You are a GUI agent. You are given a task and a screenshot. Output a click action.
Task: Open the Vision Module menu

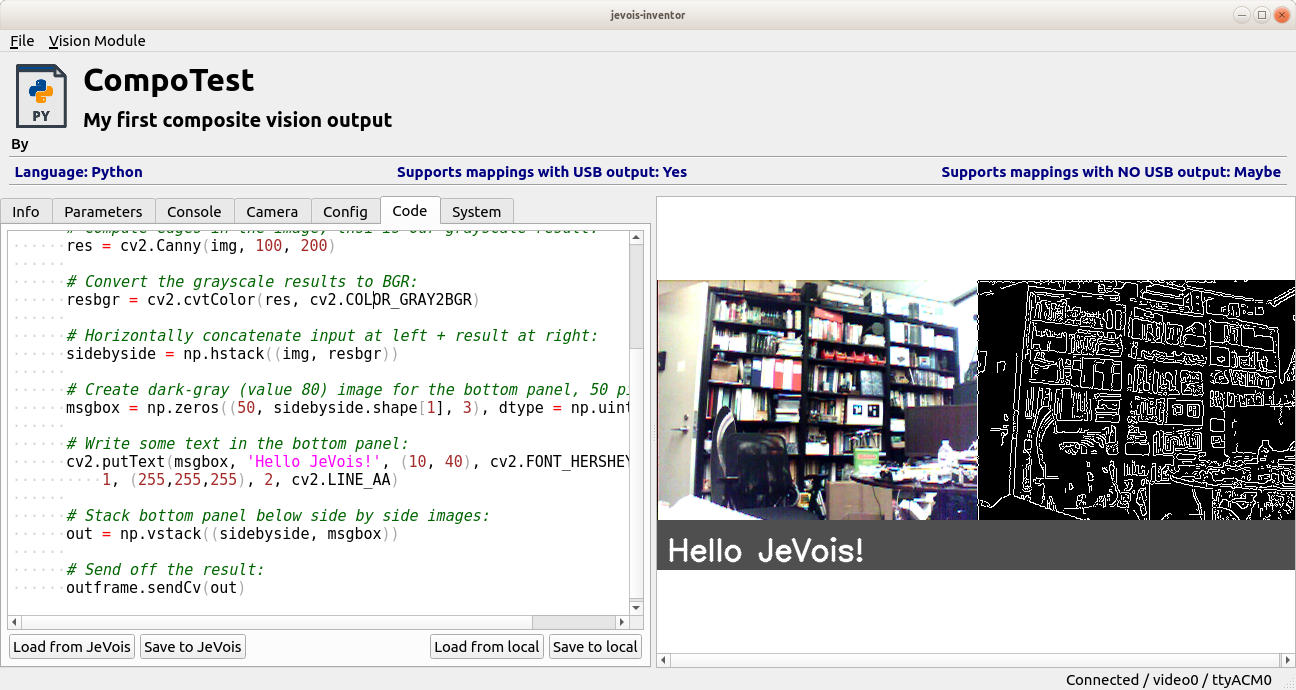(x=97, y=41)
